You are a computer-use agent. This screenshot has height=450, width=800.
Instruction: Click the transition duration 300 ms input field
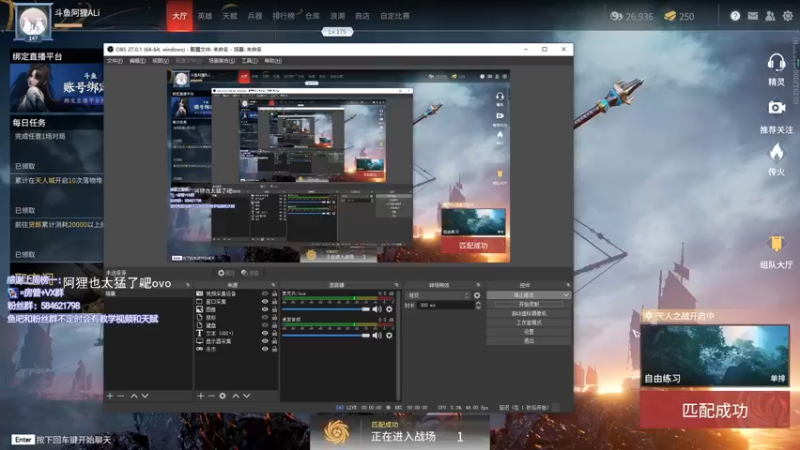[x=445, y=305]
